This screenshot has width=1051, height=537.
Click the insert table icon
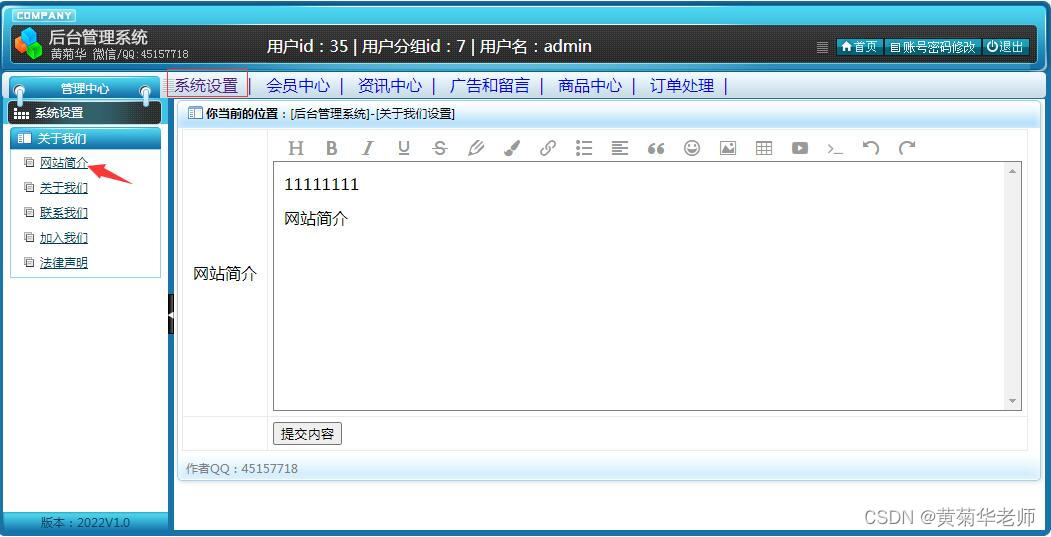coord(764,148)
